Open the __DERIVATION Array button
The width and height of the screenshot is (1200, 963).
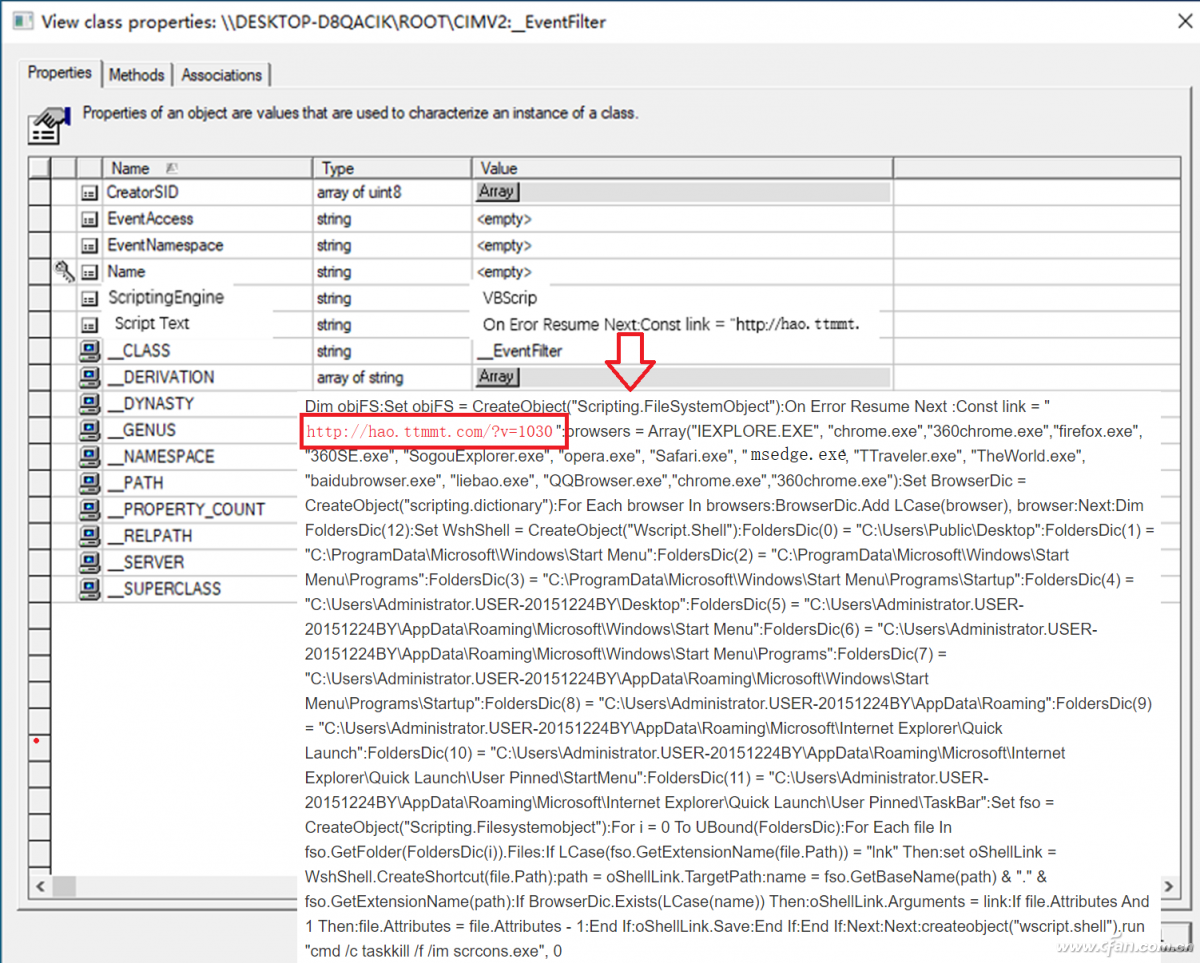(x=496, y=377)
